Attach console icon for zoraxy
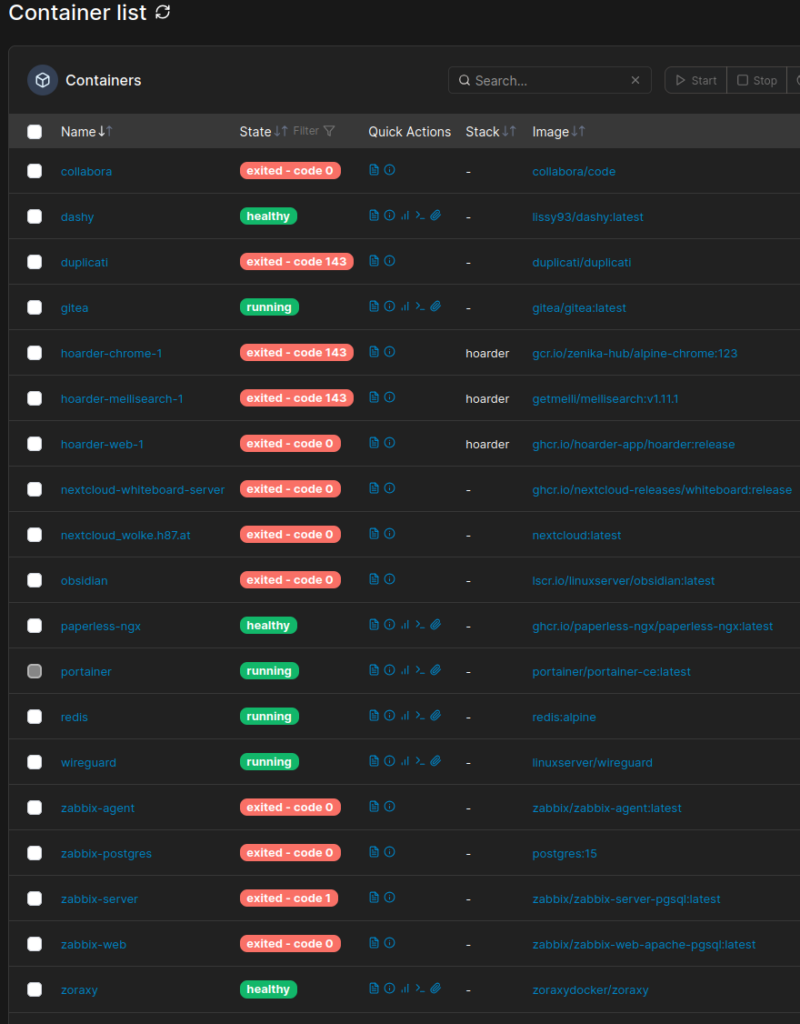 pos(436,989)
